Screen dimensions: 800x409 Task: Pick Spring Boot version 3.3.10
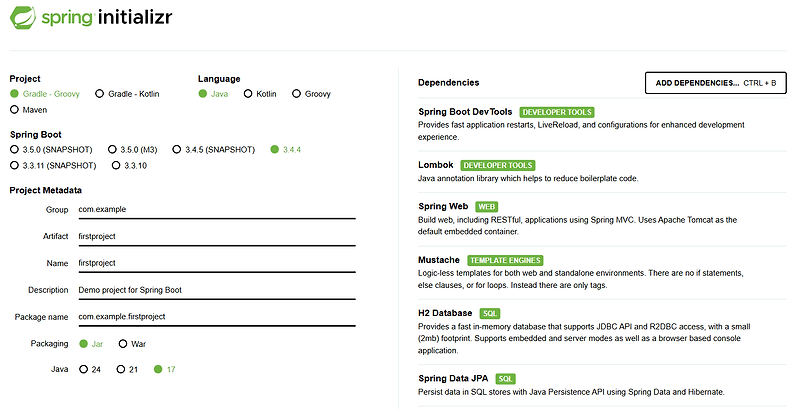click(115, 165)
